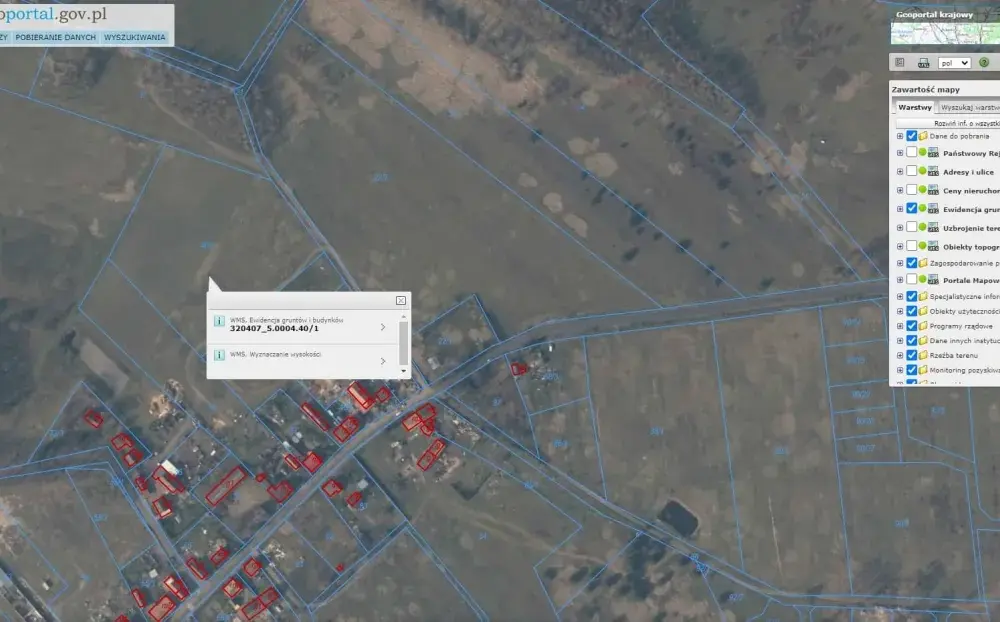This screenshot has width=1000, height=622.
Task: Click WMS icon next to Ceny nieruchomości layer
Action: click(933, 190)
